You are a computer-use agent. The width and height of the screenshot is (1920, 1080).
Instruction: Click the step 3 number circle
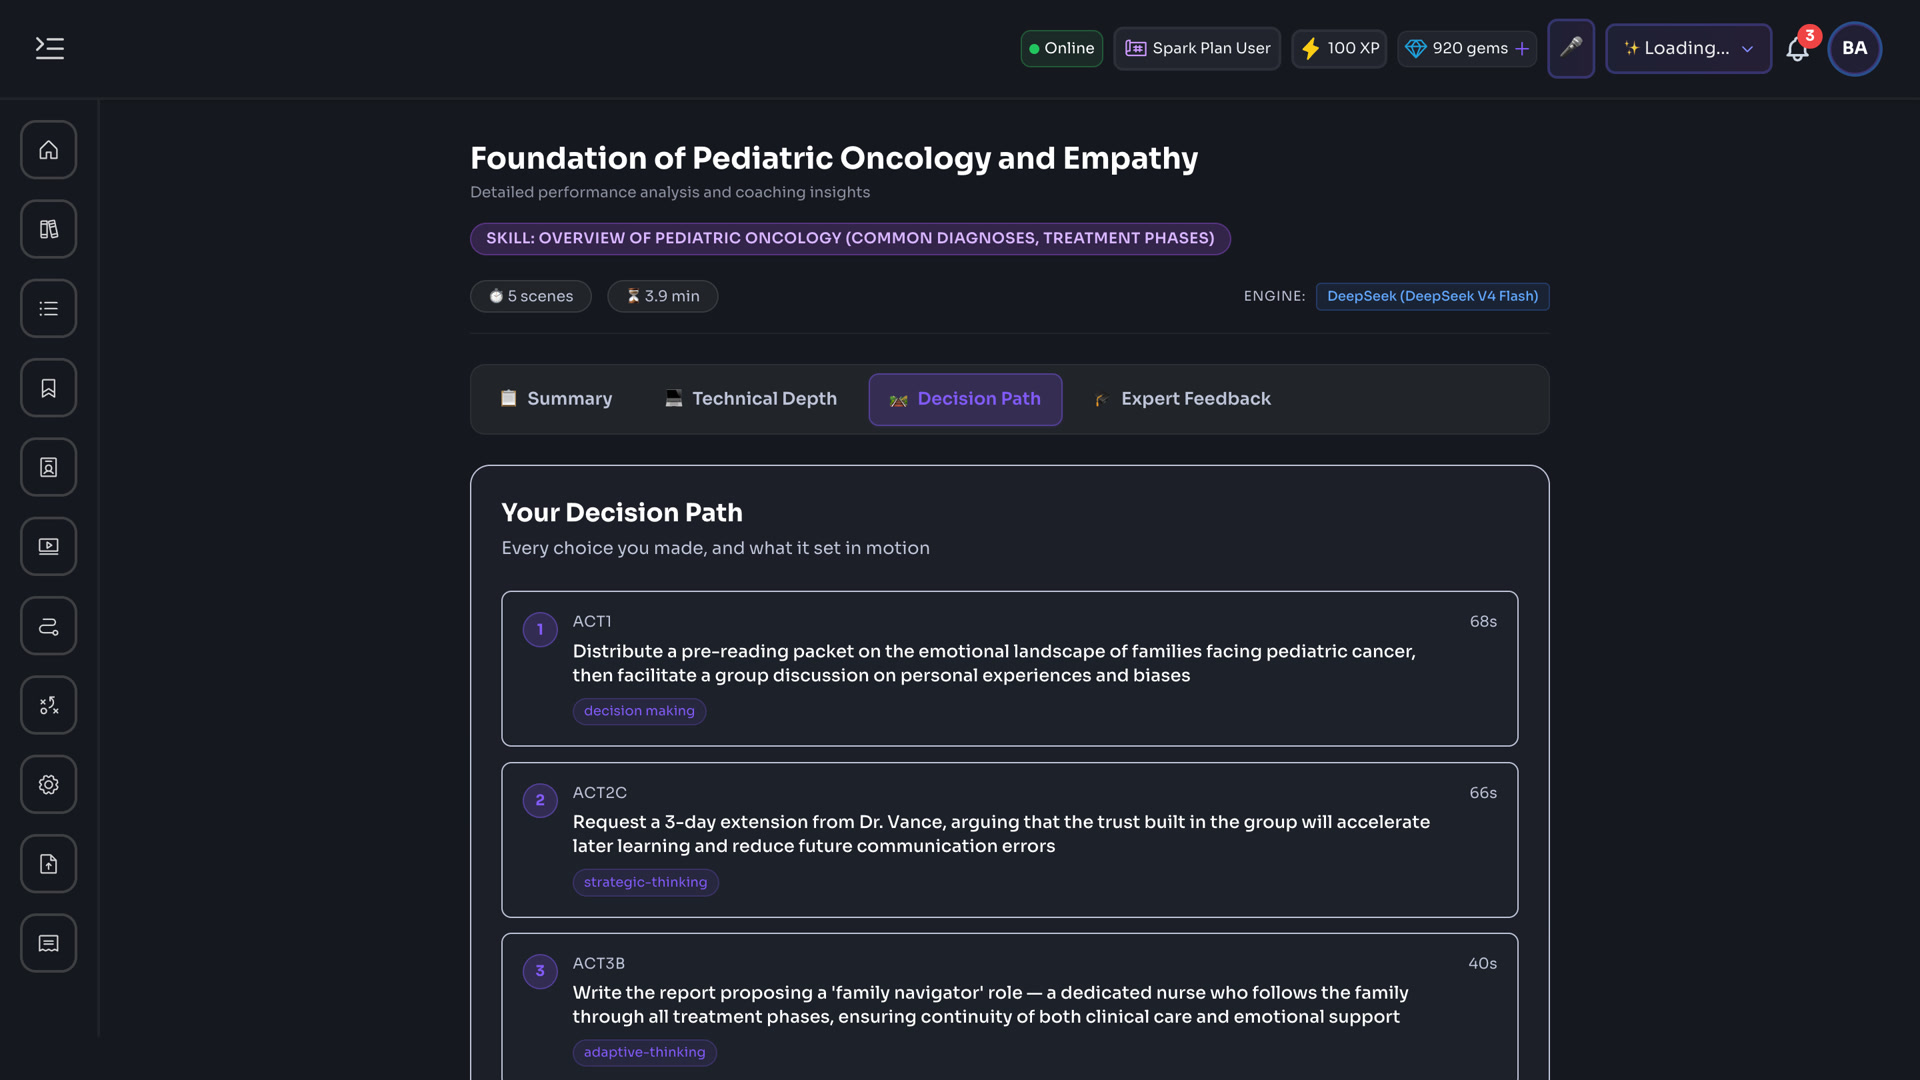(540, 970)
